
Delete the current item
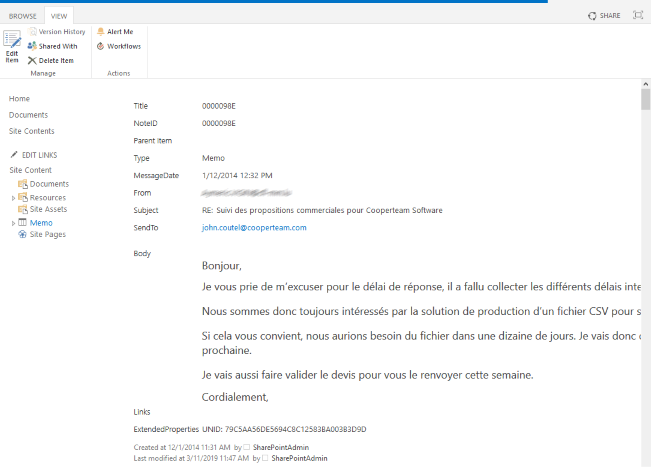51,61
